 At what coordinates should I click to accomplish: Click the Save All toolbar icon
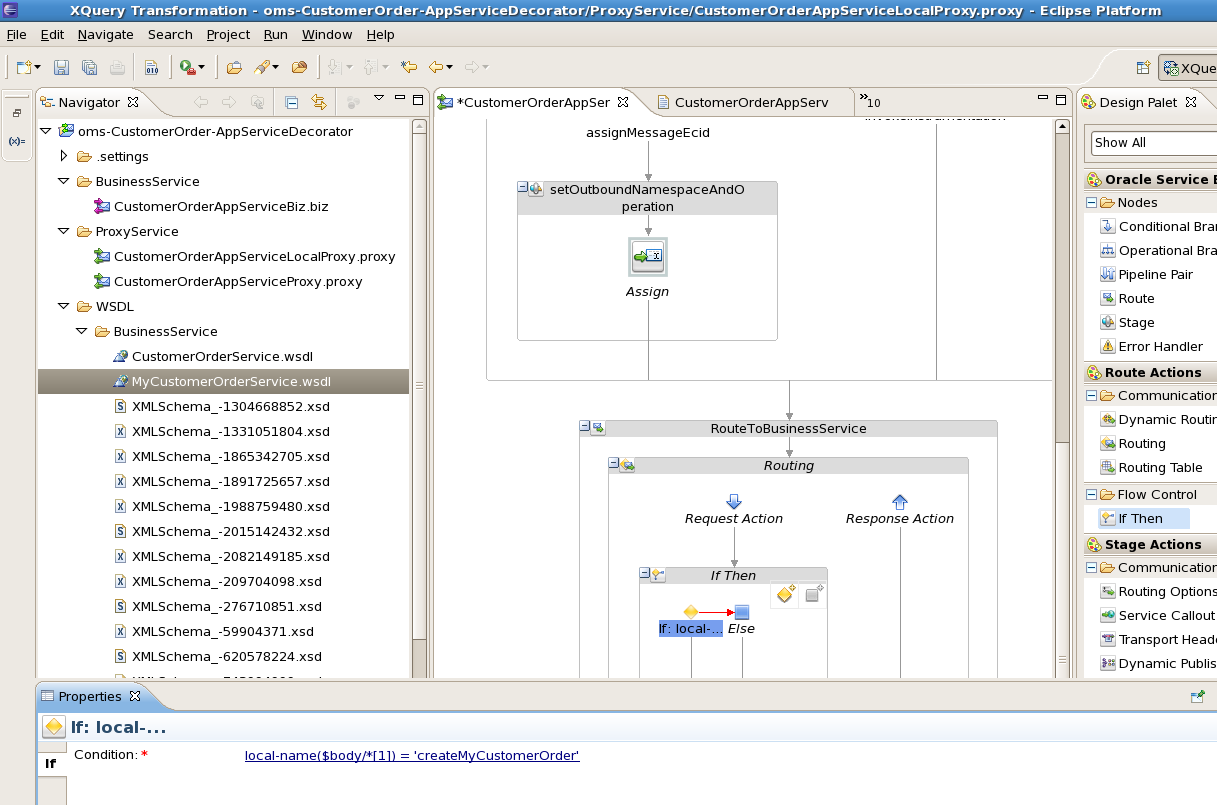pos(89,67)
